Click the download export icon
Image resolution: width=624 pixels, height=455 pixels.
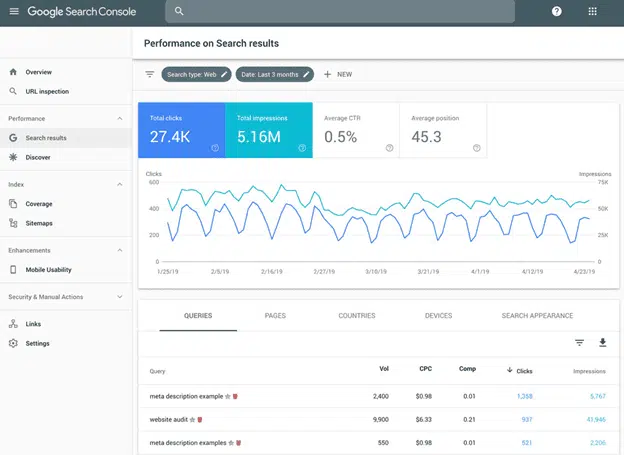click(x=603, y=343)
